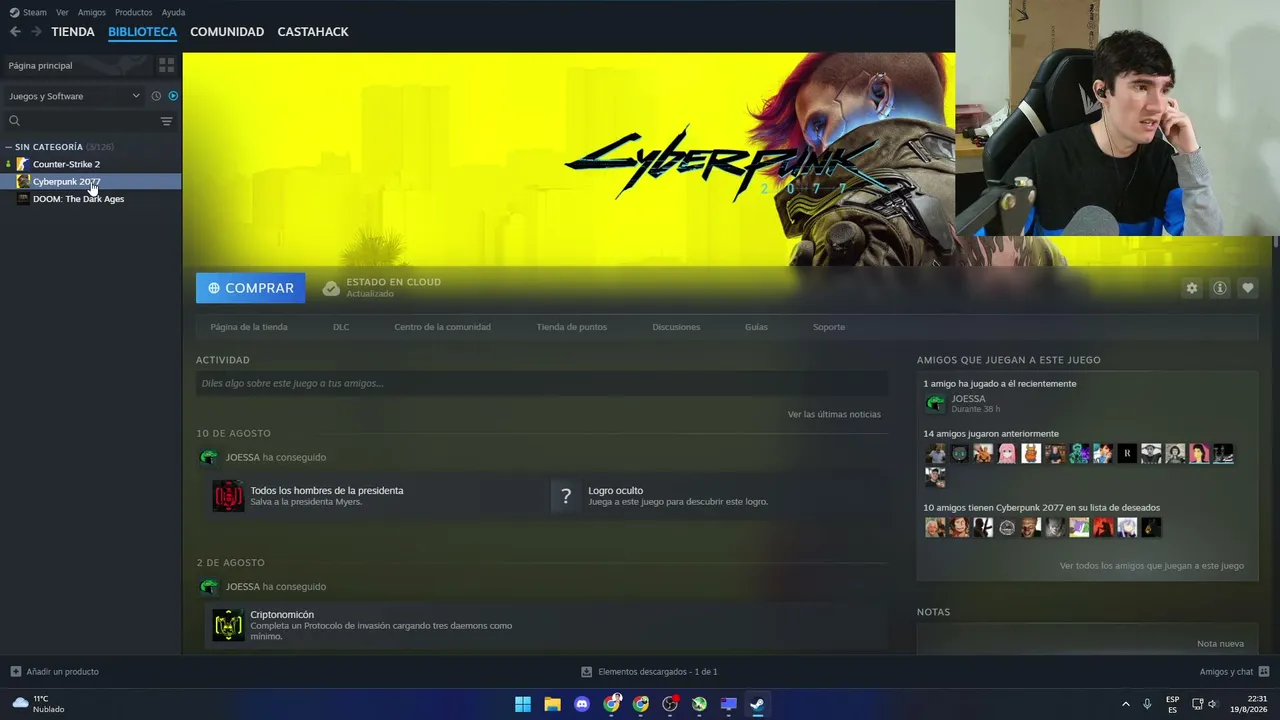Switch to the BIBLIOTECA tab
Viewport: 1280px width, 720px height.
tap(142, 32)
